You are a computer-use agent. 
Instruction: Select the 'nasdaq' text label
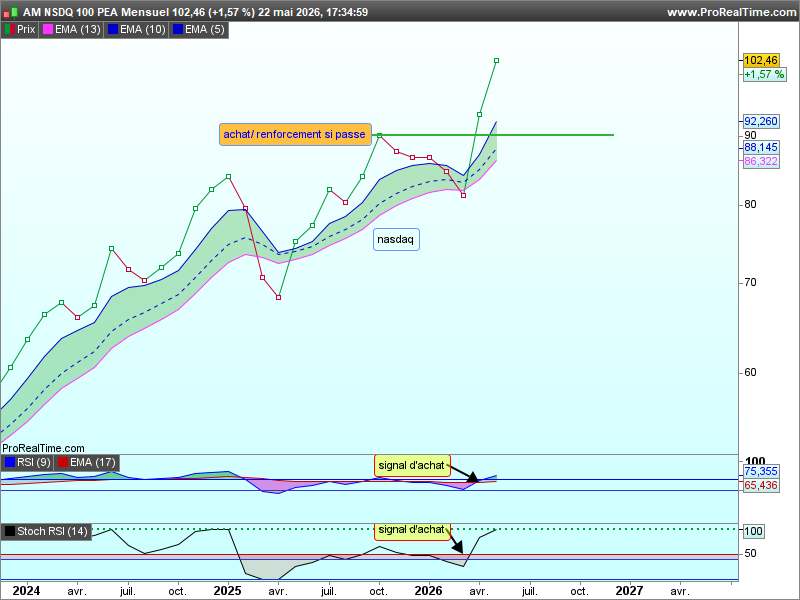396,239
